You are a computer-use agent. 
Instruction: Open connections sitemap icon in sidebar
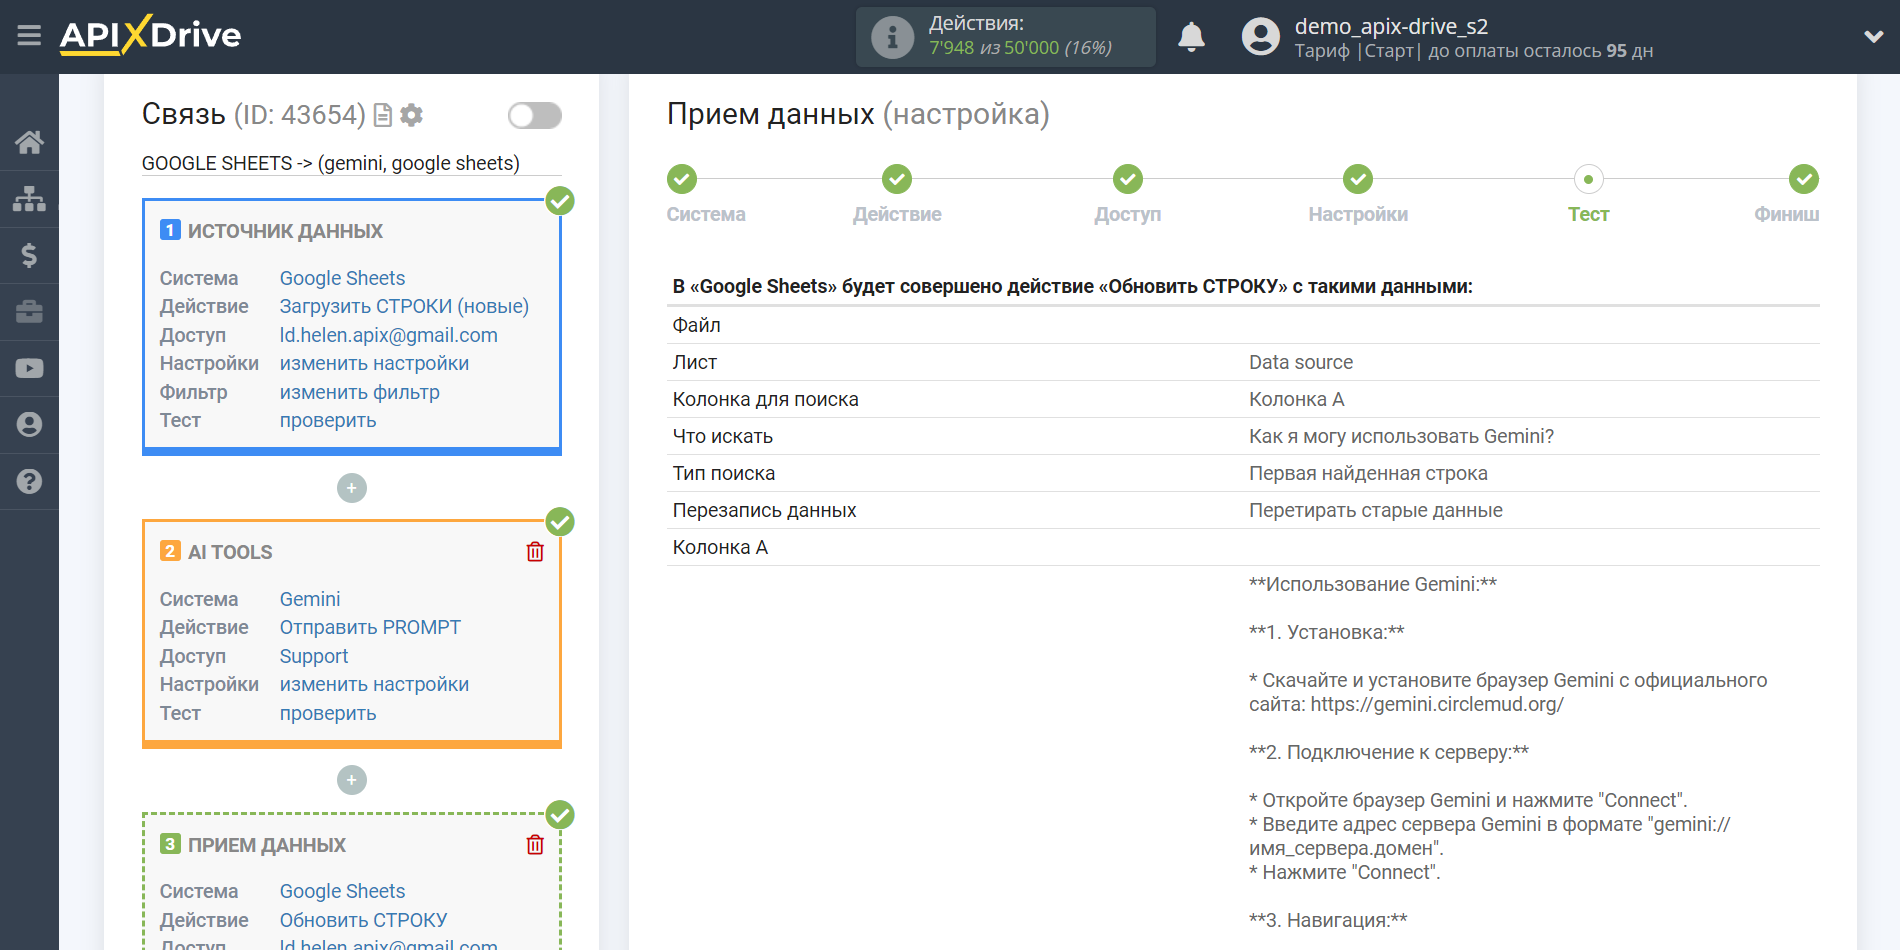click(29, 199)
